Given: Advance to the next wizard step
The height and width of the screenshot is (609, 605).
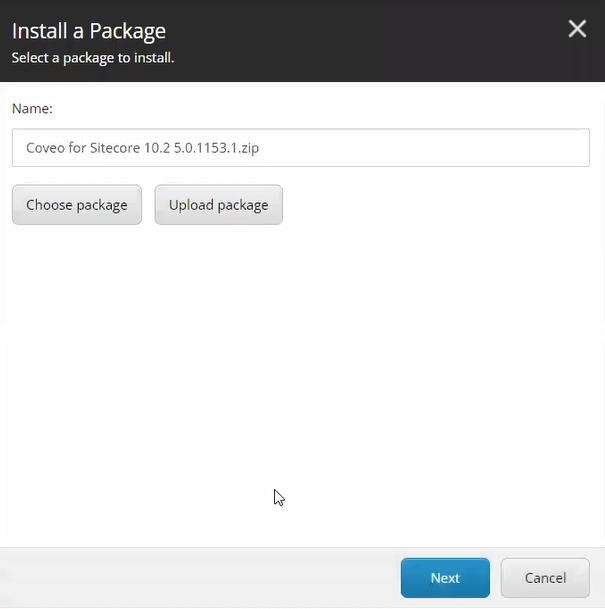Looking at the screenshot, I should (445, 578).
